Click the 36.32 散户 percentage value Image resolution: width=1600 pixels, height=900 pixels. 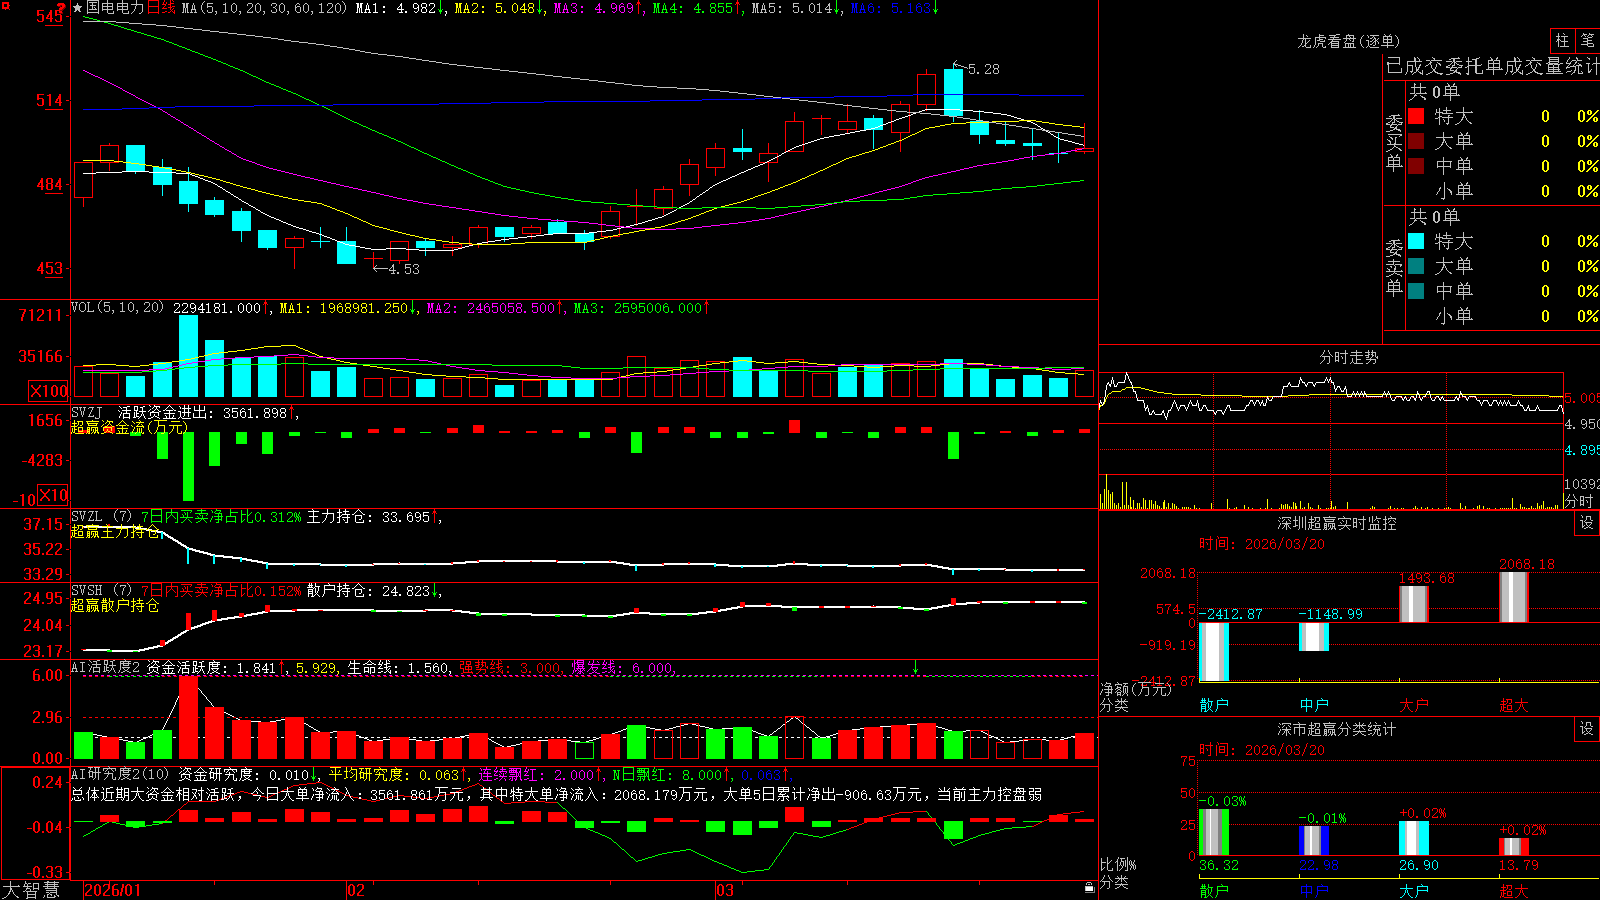click(x=1219, y=865)
